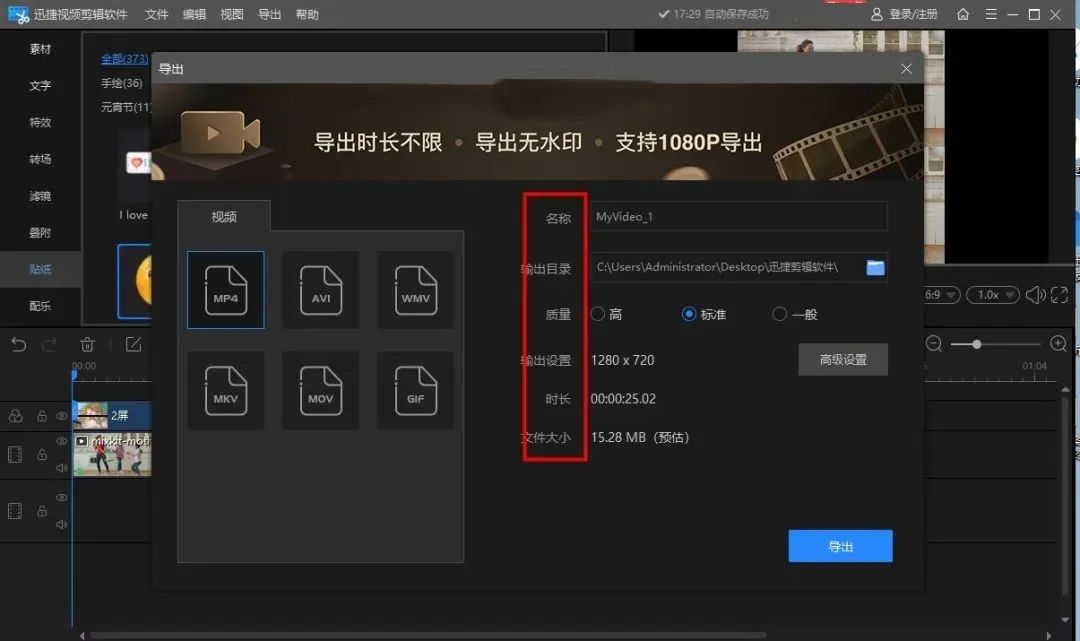
Task: Switch to the 配乐 music panel
Action: coord(39,306)
